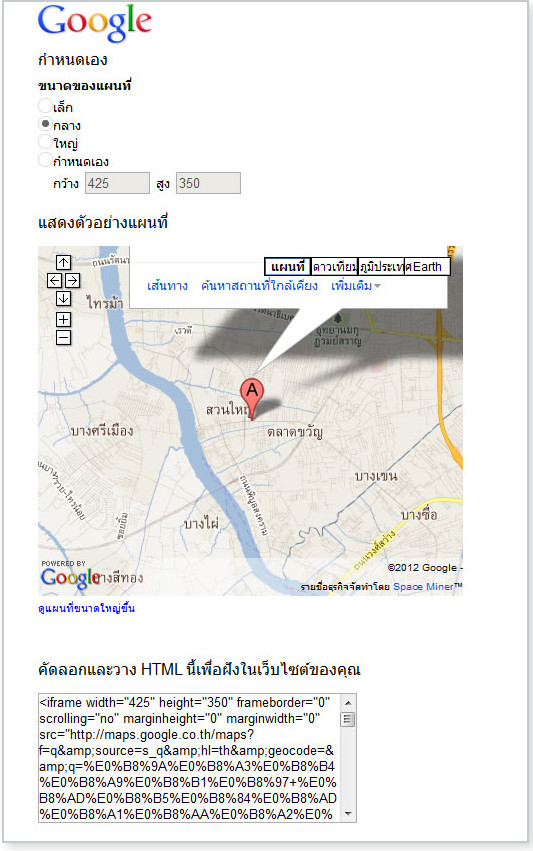Select the กลาง map size option
533x851 pixels.
(46, 124)
